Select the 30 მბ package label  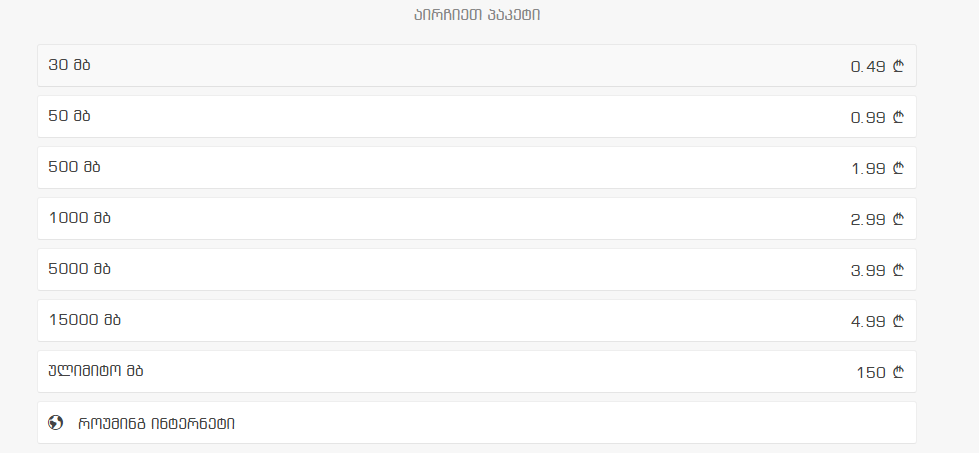point(69,65)
